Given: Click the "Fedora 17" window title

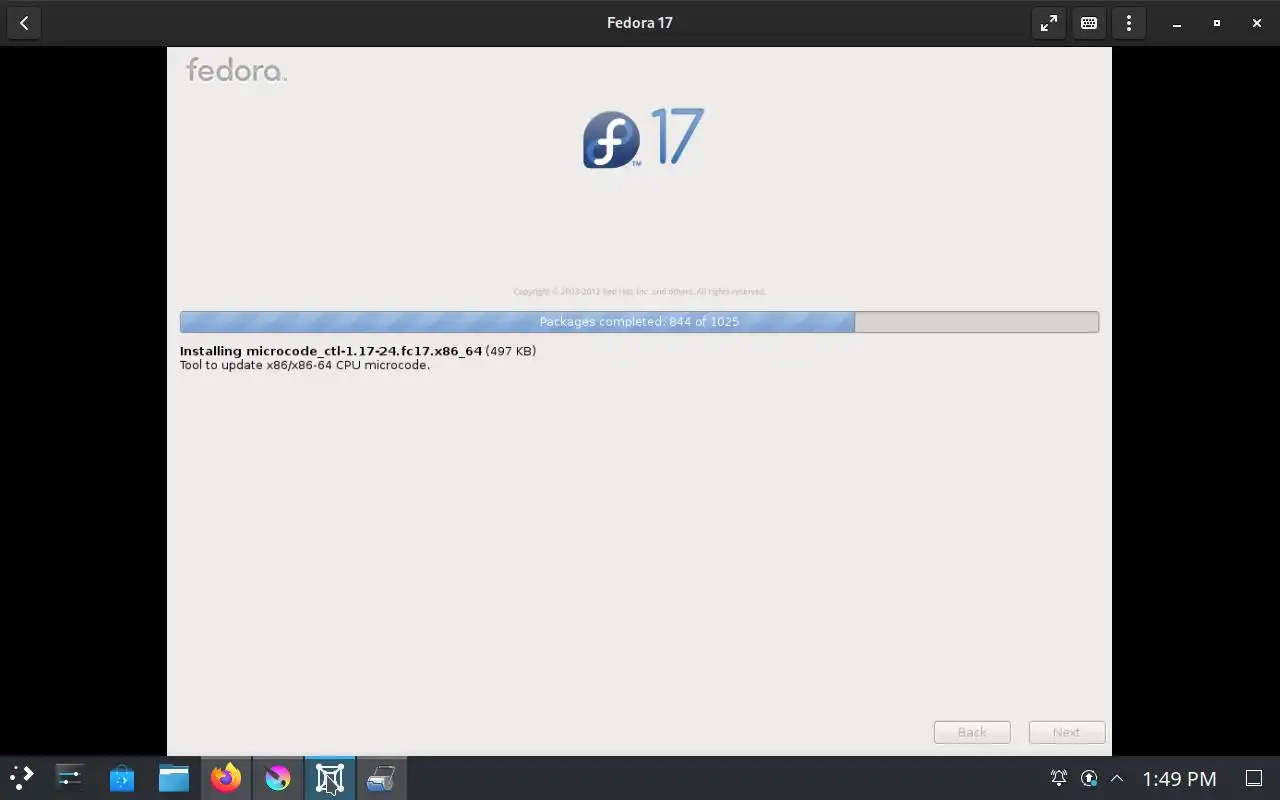Looking at the screenshot, I should [x=640, y=23].
